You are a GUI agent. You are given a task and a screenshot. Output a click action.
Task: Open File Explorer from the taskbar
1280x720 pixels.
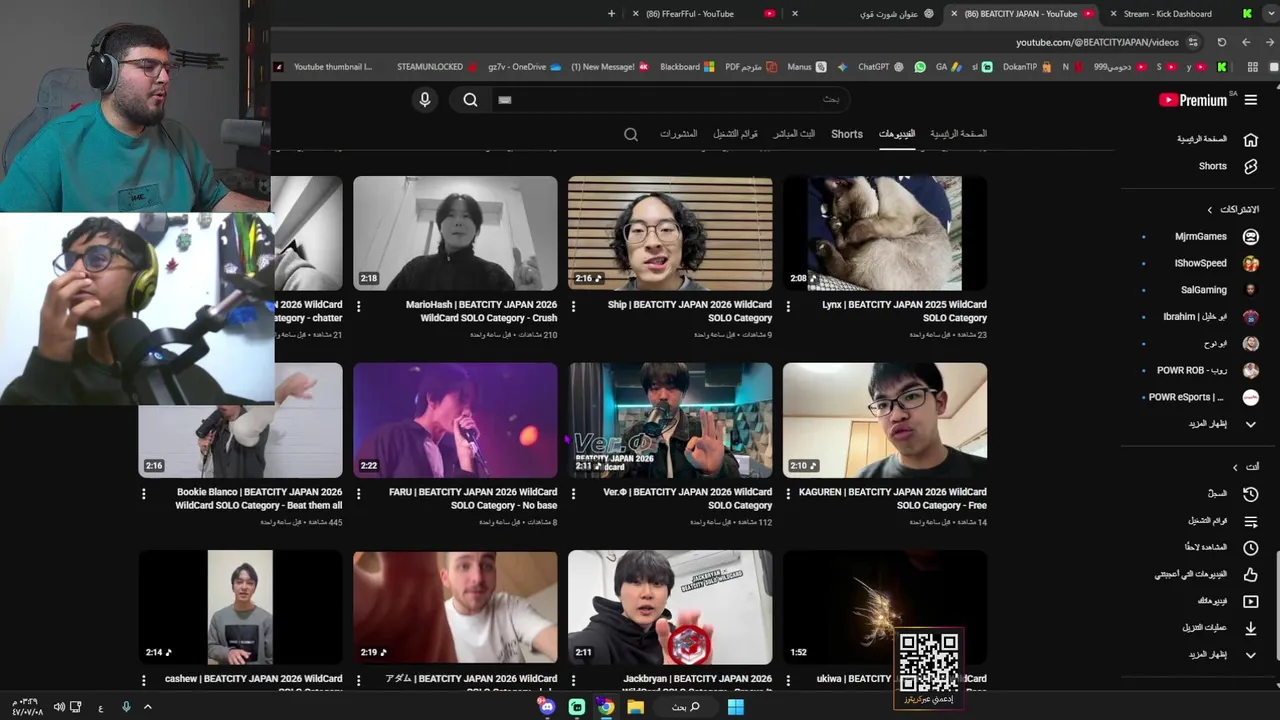pos(635,707)
